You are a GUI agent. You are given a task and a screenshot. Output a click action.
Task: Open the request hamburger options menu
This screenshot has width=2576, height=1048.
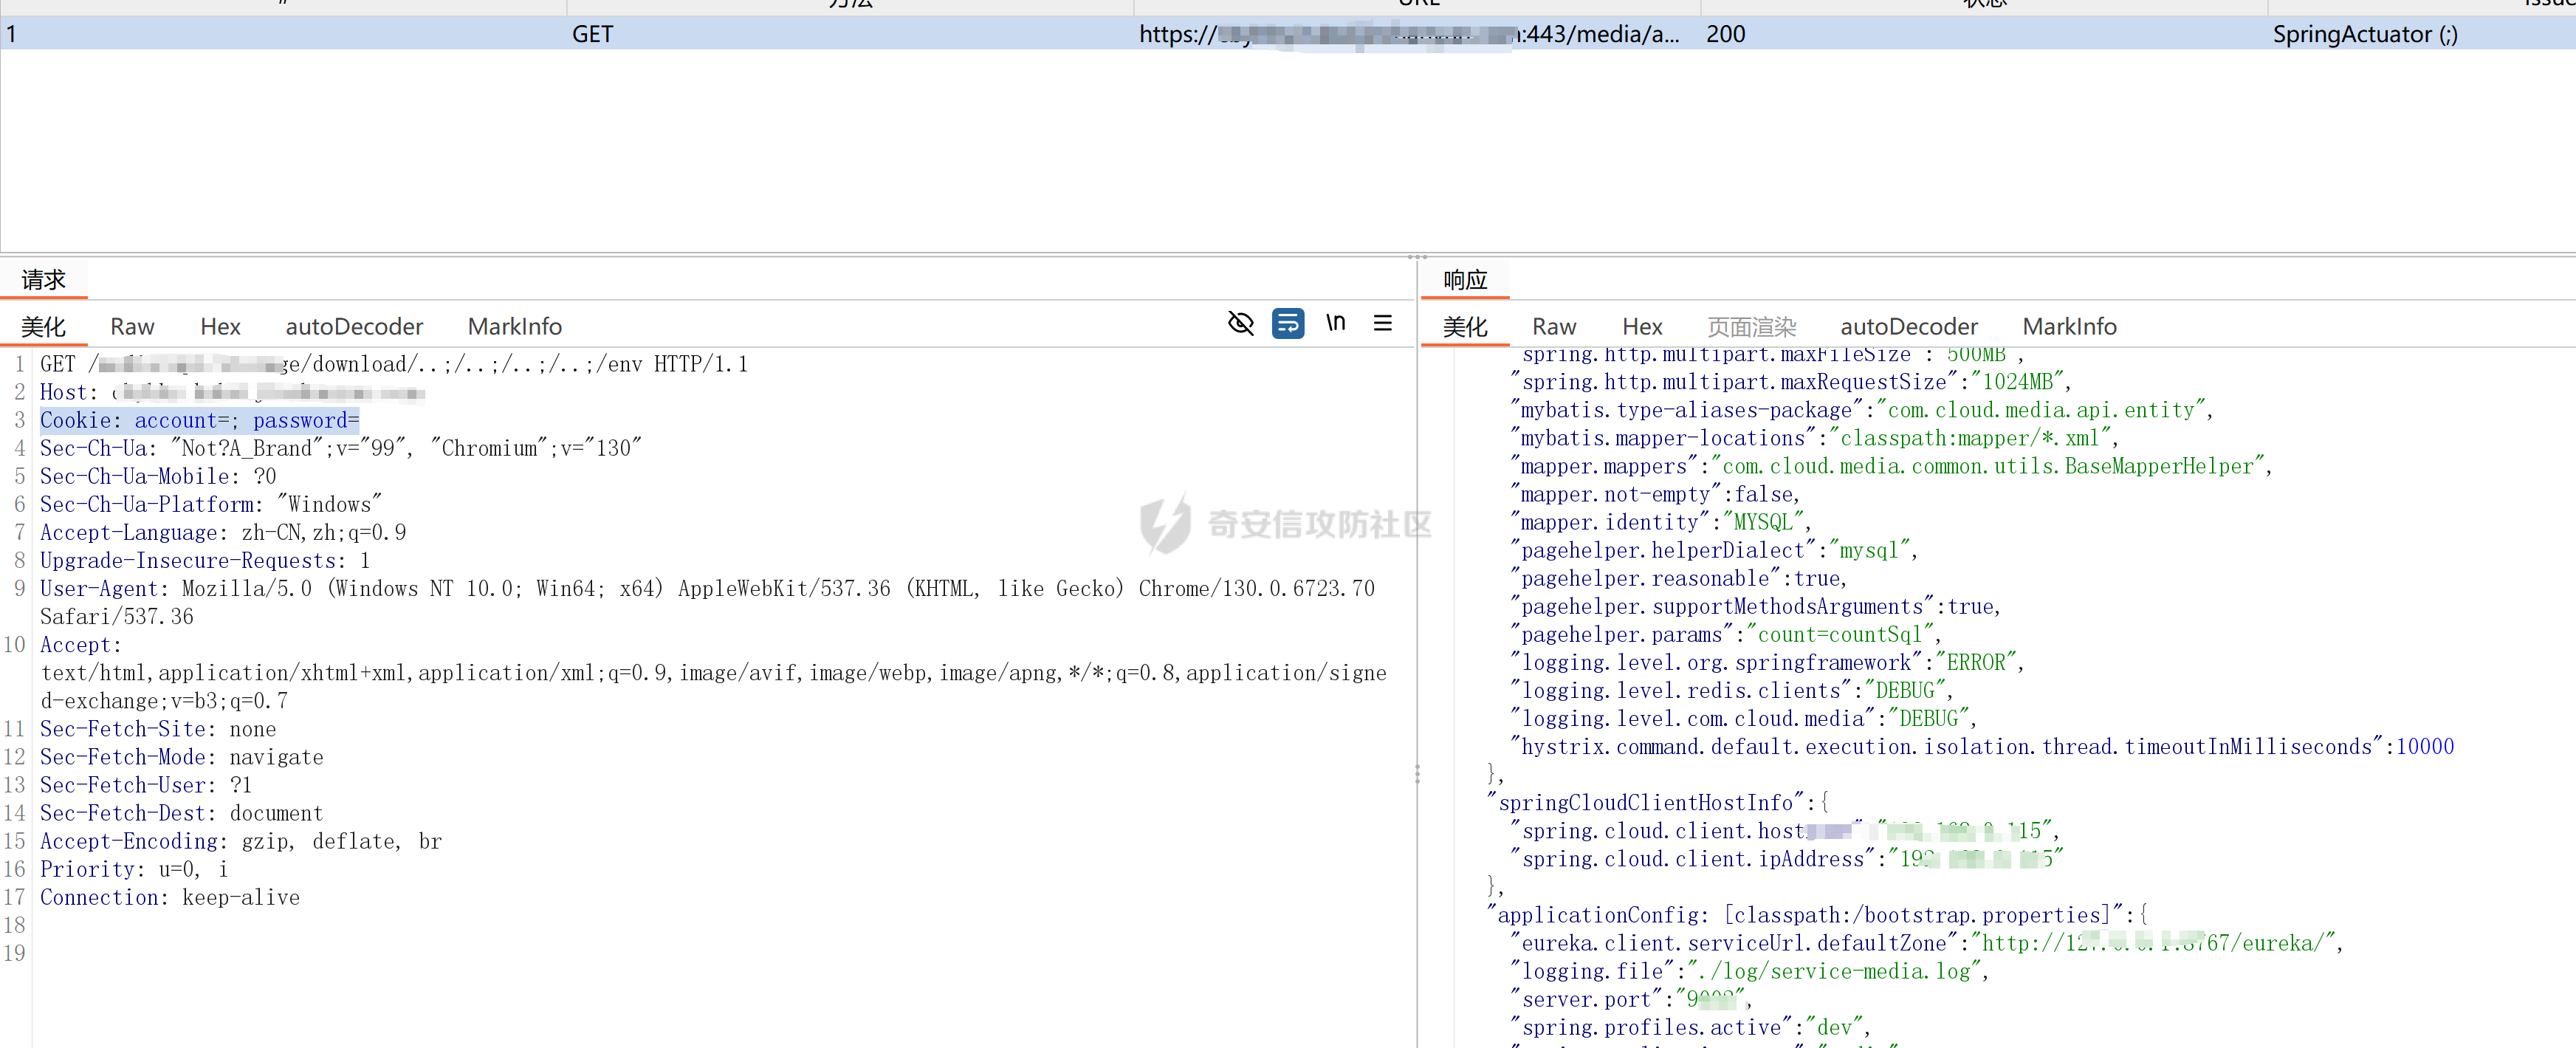coord(1382,323)
